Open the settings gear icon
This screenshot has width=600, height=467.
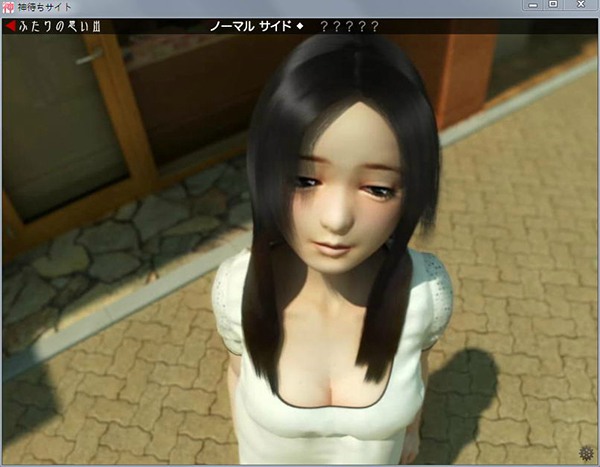[586, 453]
